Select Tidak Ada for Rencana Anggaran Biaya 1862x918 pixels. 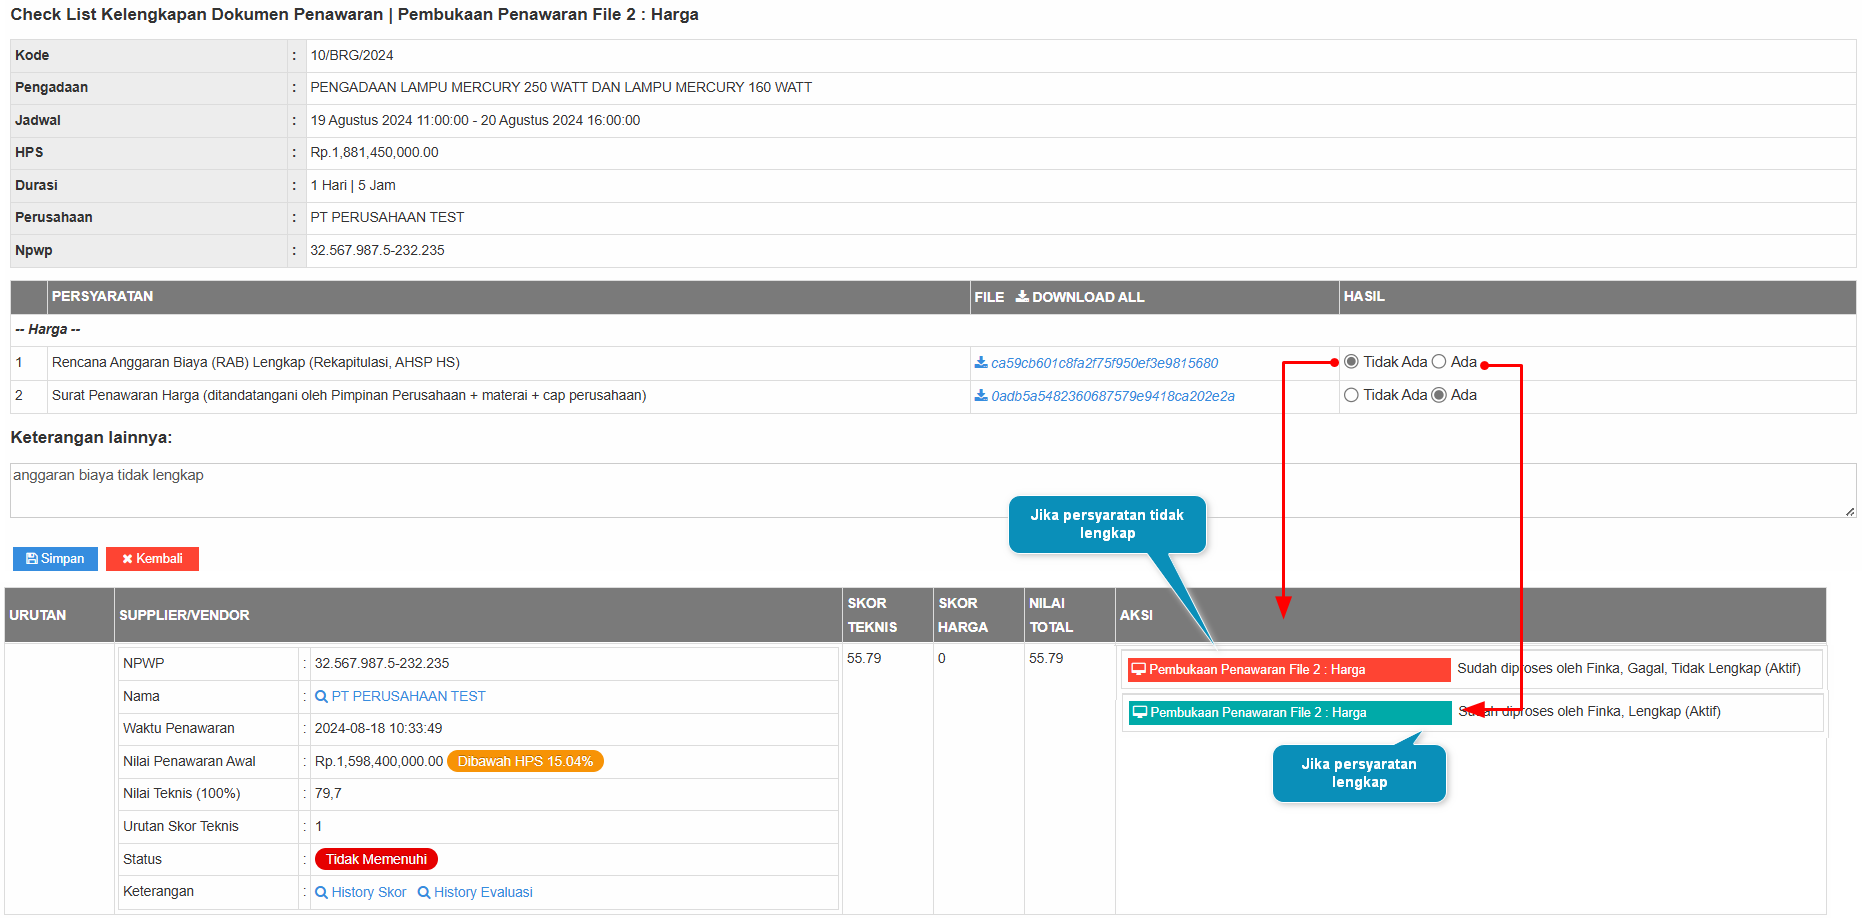(1351, 362)
